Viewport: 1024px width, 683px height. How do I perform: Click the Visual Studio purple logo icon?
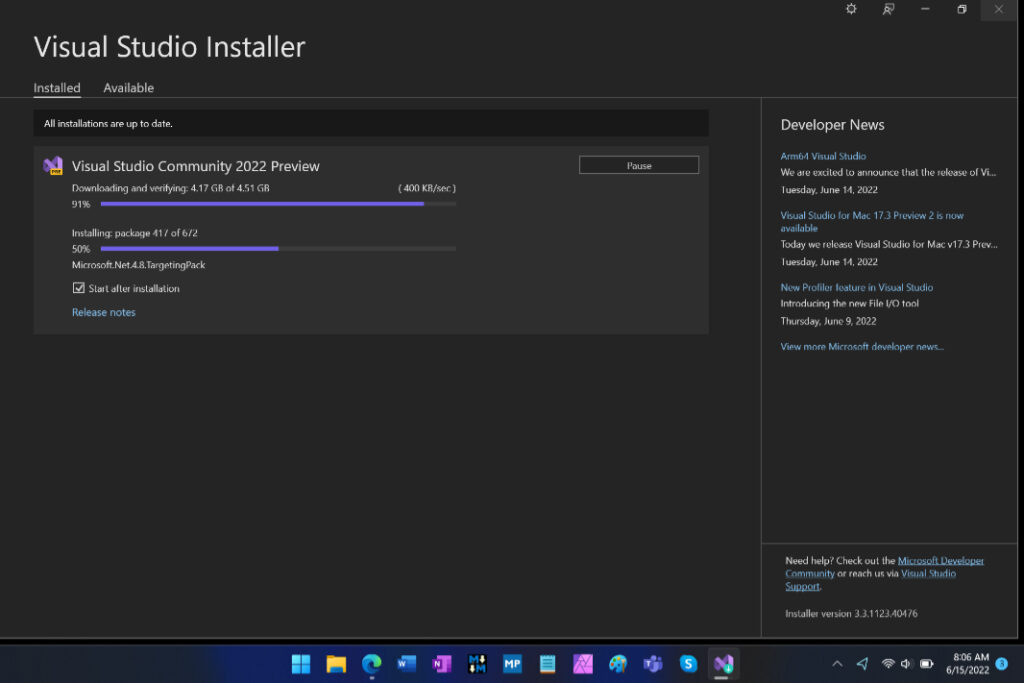[52, 166]
